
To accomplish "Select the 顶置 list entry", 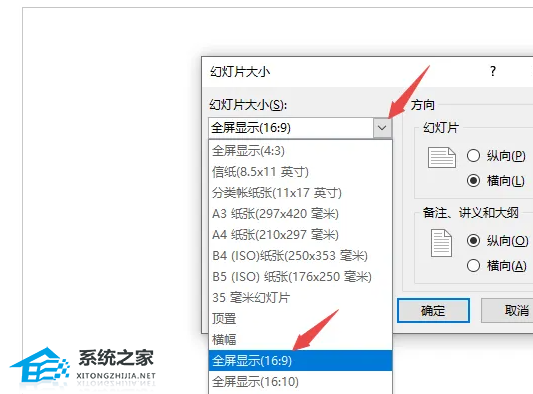I will (x=300, y=319).
